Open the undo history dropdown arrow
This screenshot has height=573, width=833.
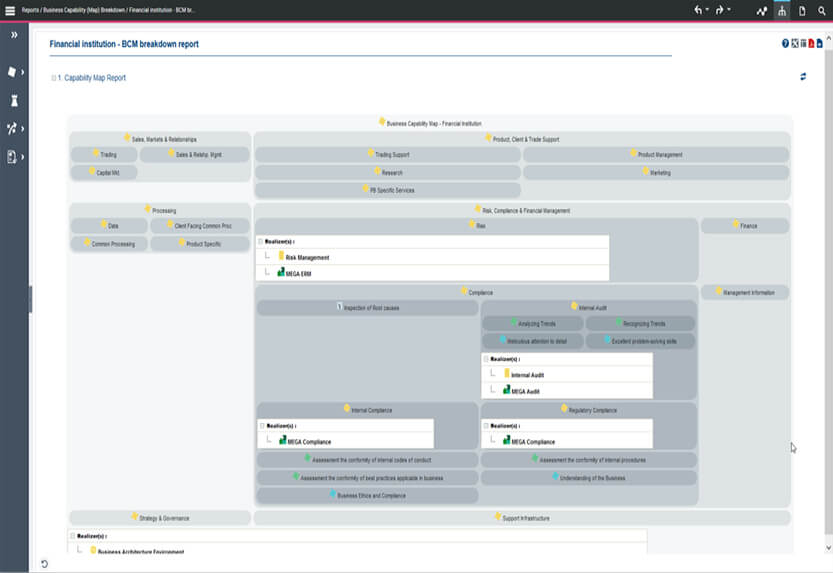(707, 10)
